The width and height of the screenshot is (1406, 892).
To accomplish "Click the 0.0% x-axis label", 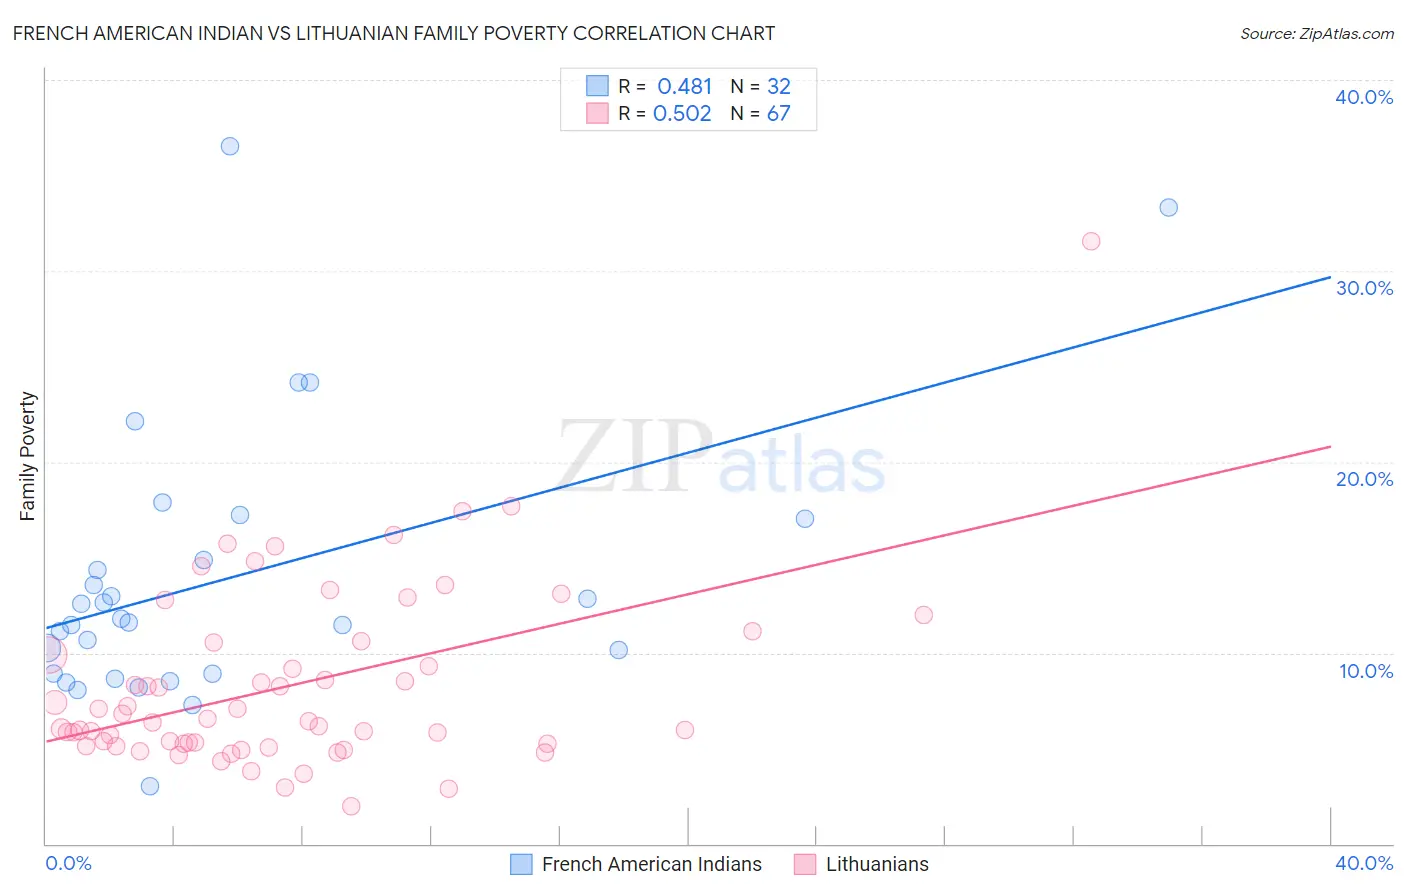I will point(69,863).
